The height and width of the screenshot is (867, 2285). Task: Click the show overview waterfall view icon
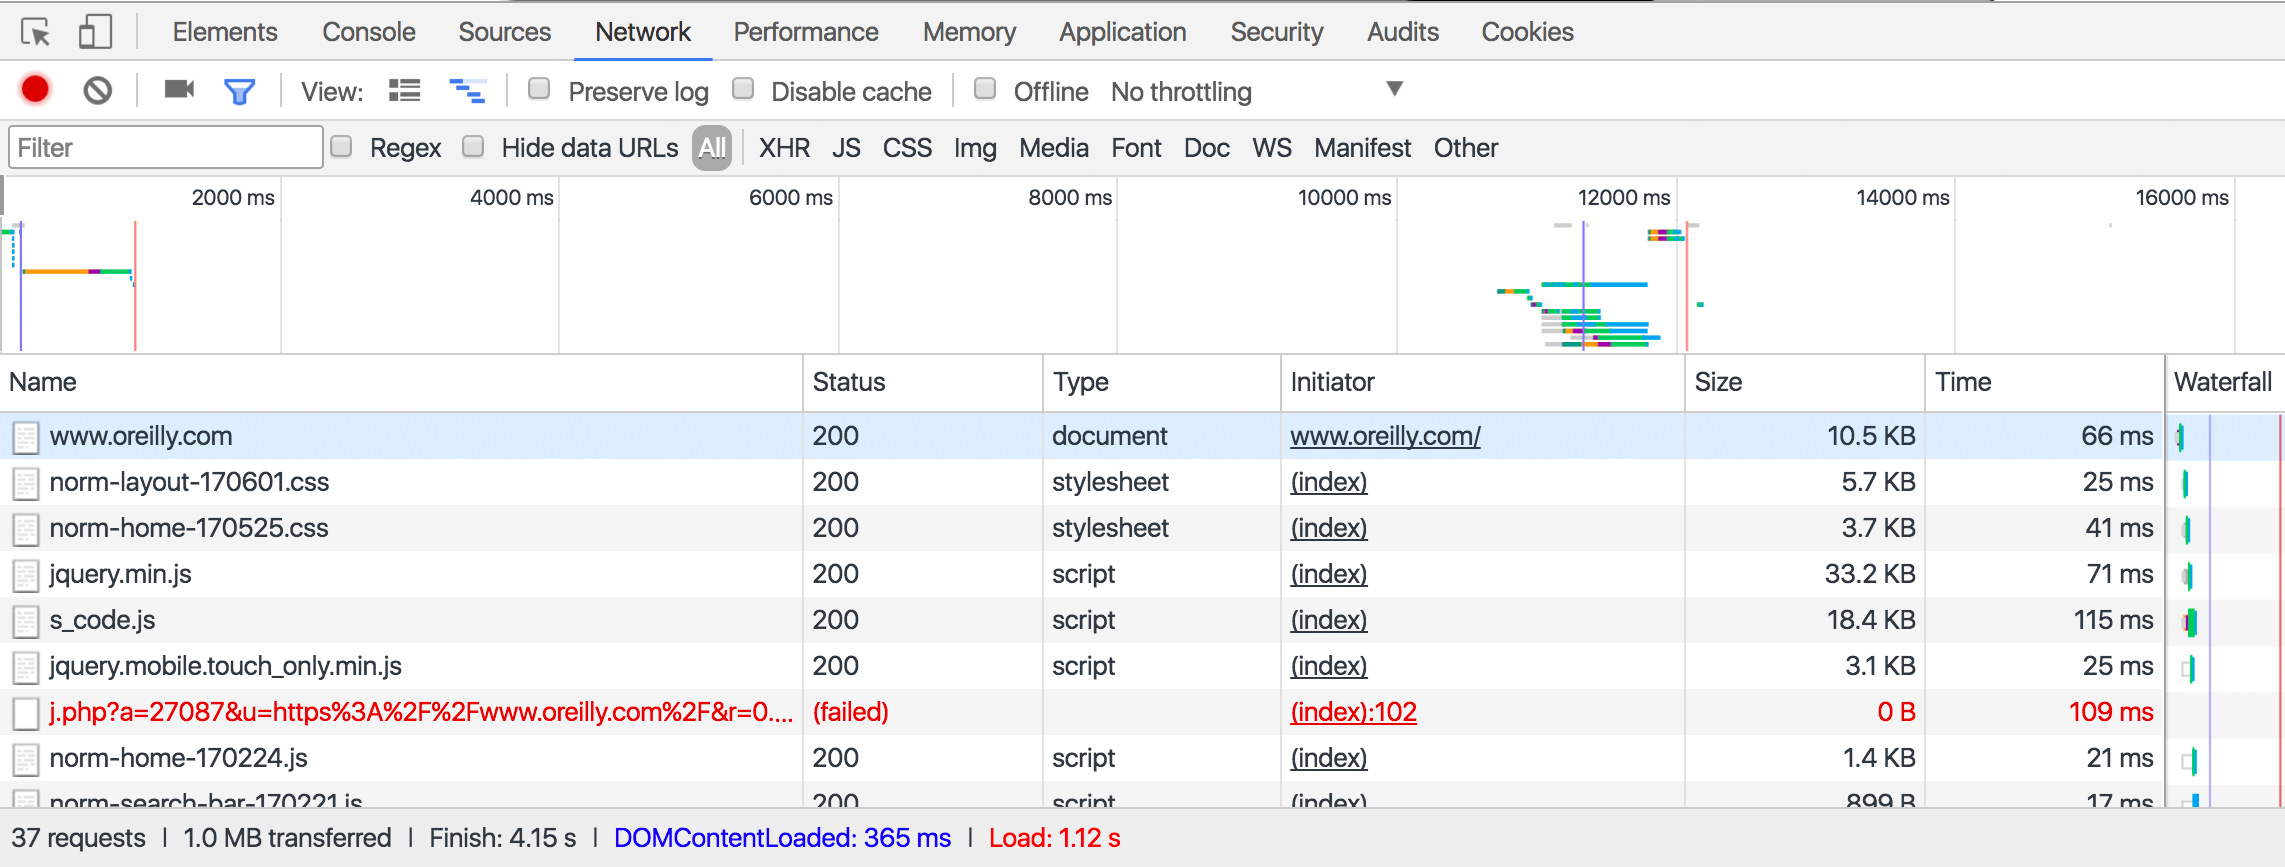point(467,91)
